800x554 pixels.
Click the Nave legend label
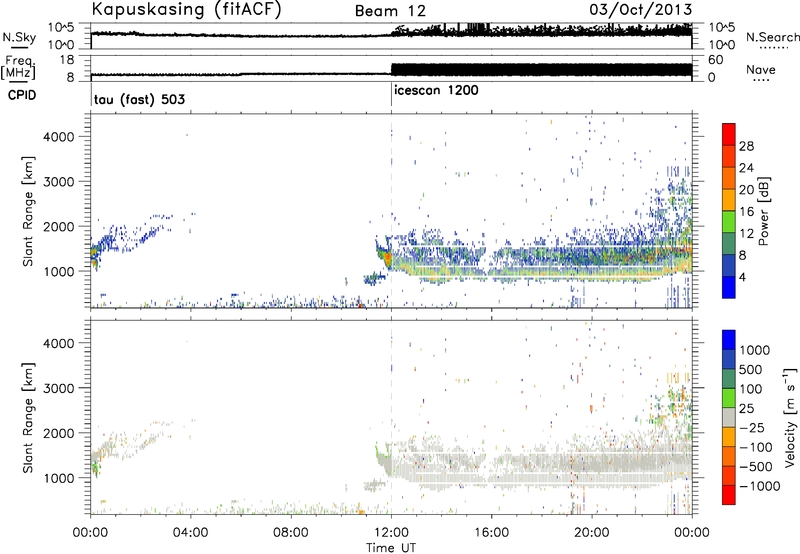coord(761,70)
